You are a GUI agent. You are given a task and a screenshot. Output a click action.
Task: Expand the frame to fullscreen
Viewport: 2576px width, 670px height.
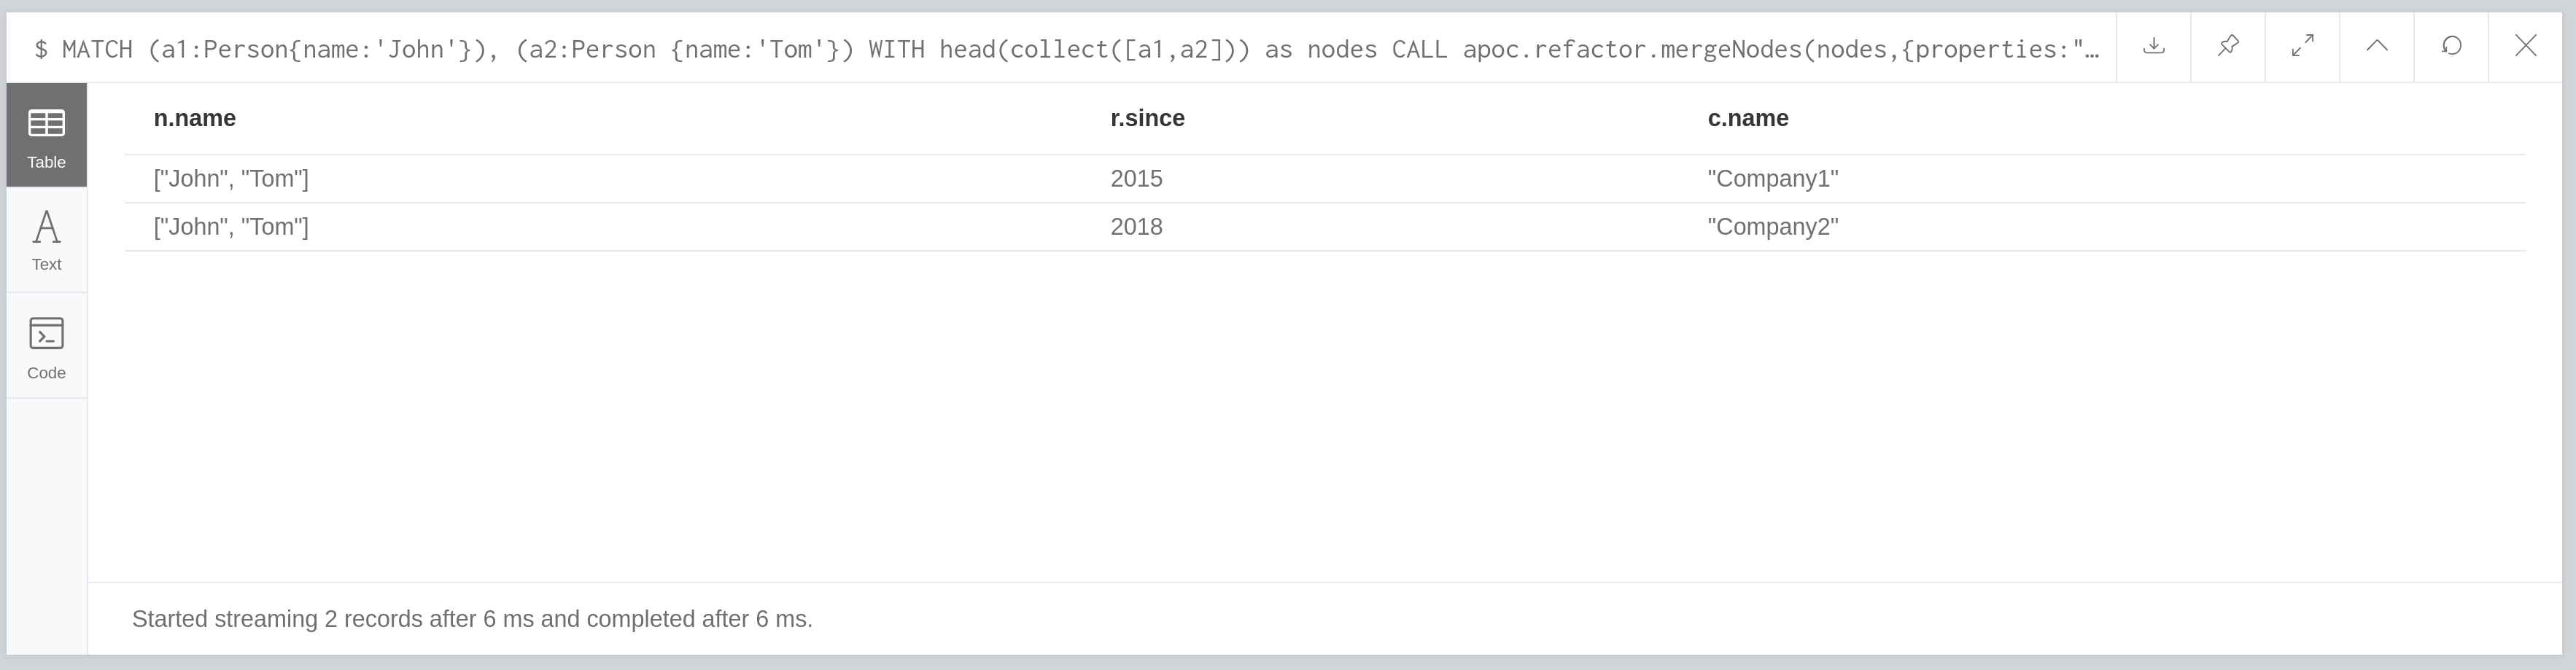pos(2302,46)
